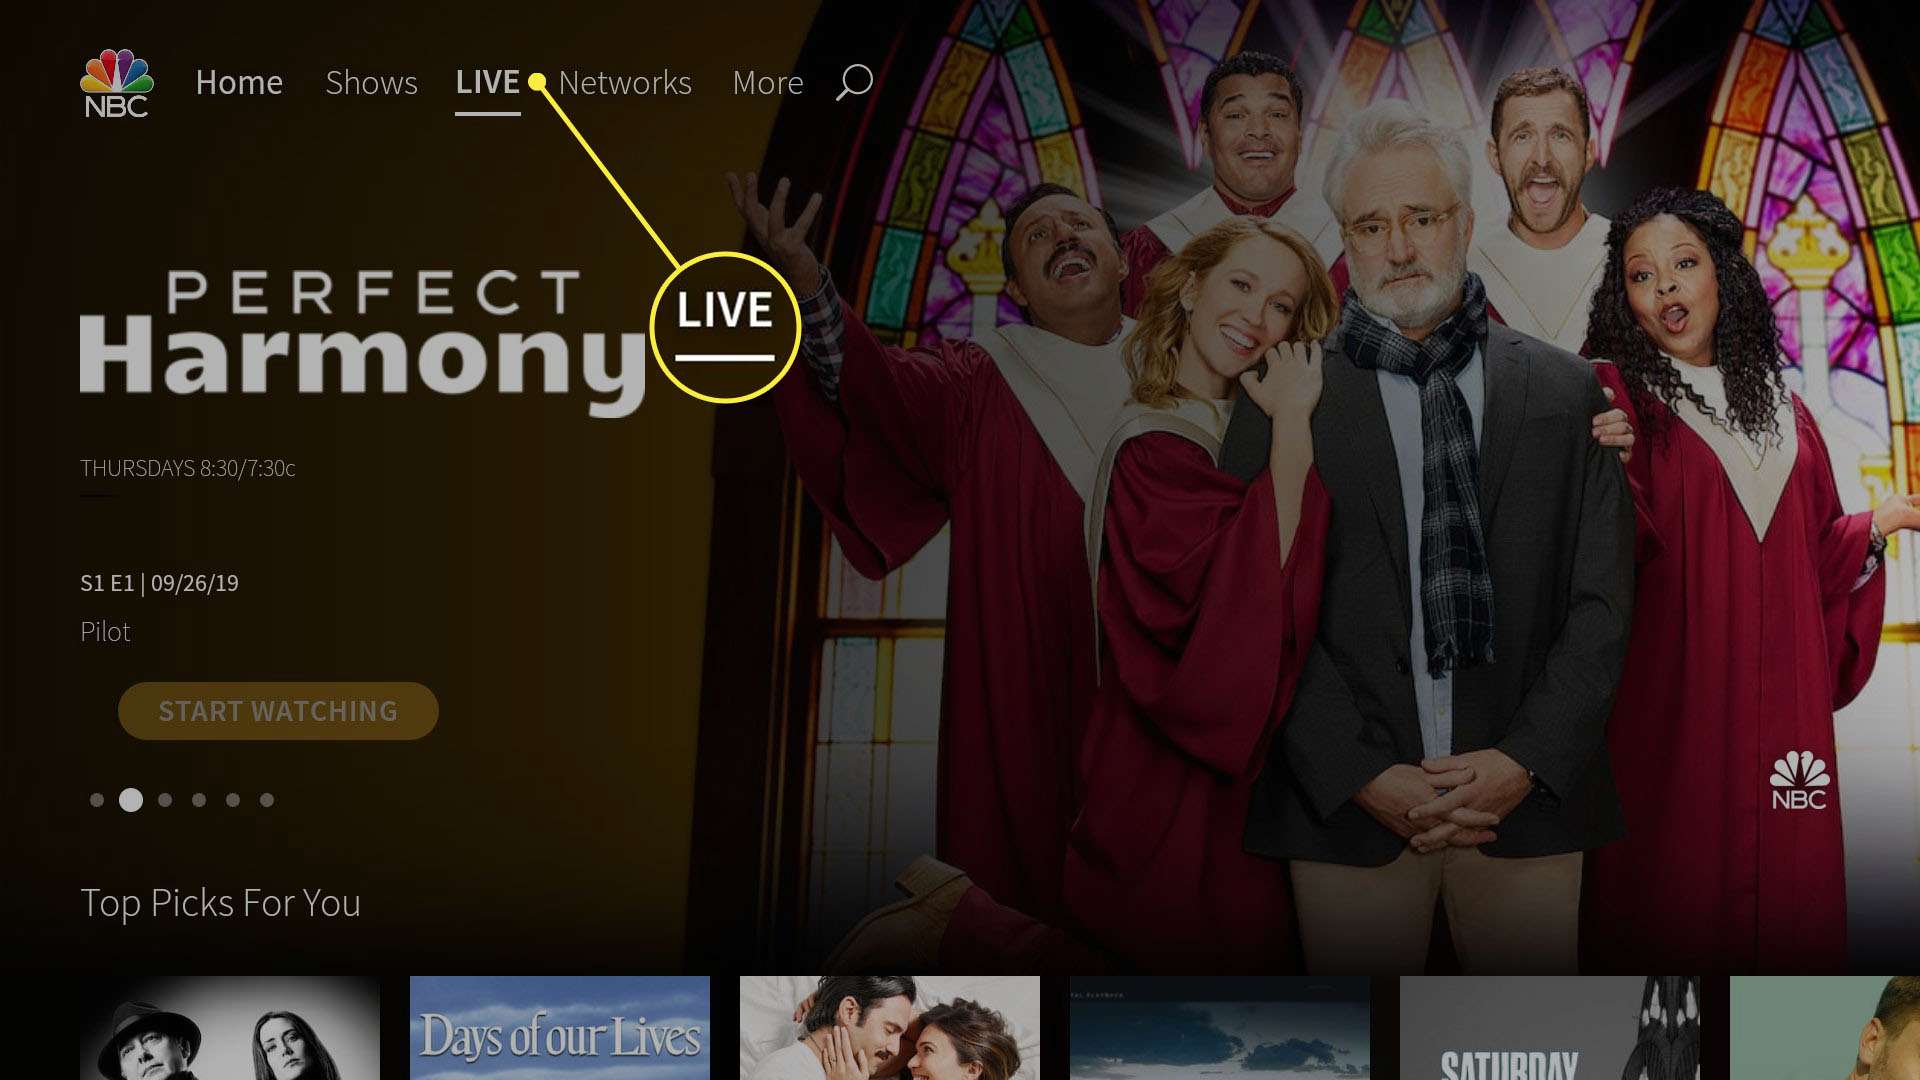Expand the Shows navigation section
This screenshot has height=1080, width=1920.
371,82
